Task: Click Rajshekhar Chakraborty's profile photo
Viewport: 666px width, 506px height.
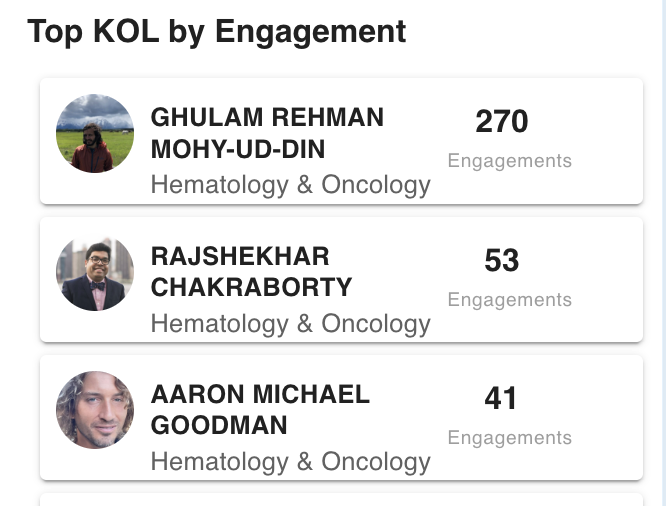Action: point(94,273)
